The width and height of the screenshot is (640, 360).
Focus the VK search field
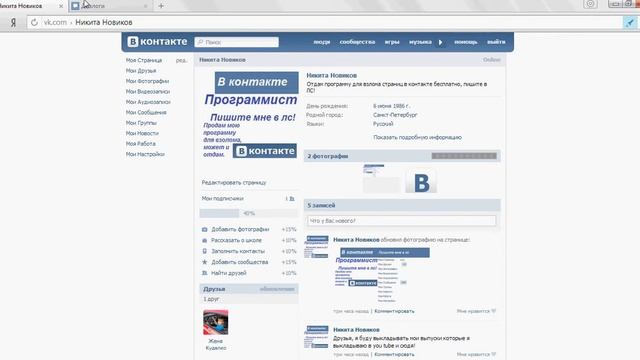(x=237, y=42)
